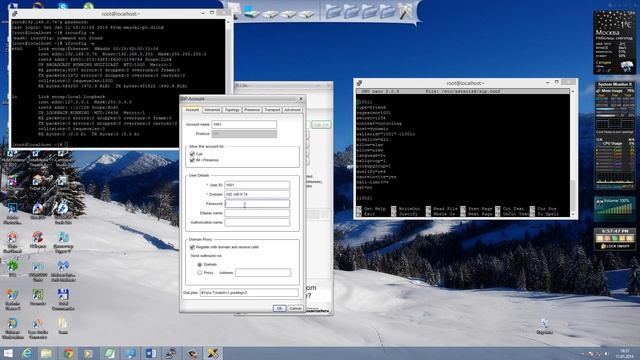This screenshot has height=360, width=640.
Task: Focus the Password field
Action: (x=257, y=204)
